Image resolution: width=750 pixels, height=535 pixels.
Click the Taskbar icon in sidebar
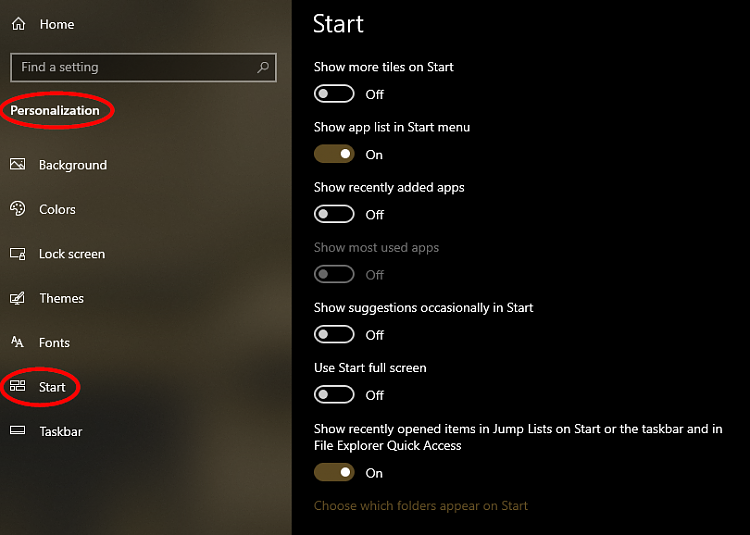click(18, 431)
